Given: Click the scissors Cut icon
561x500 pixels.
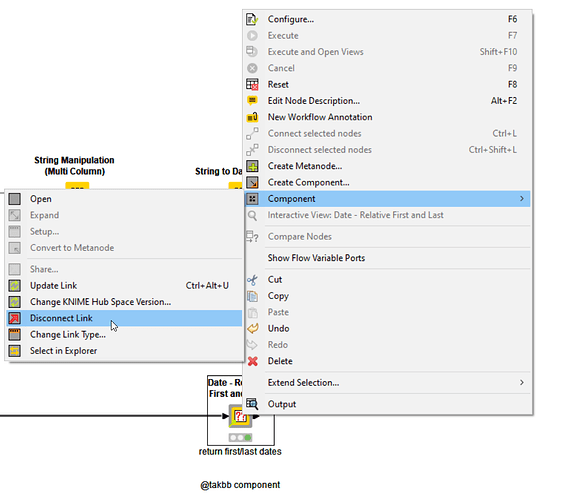Looking at the screenshot, I should click(252, 280).
